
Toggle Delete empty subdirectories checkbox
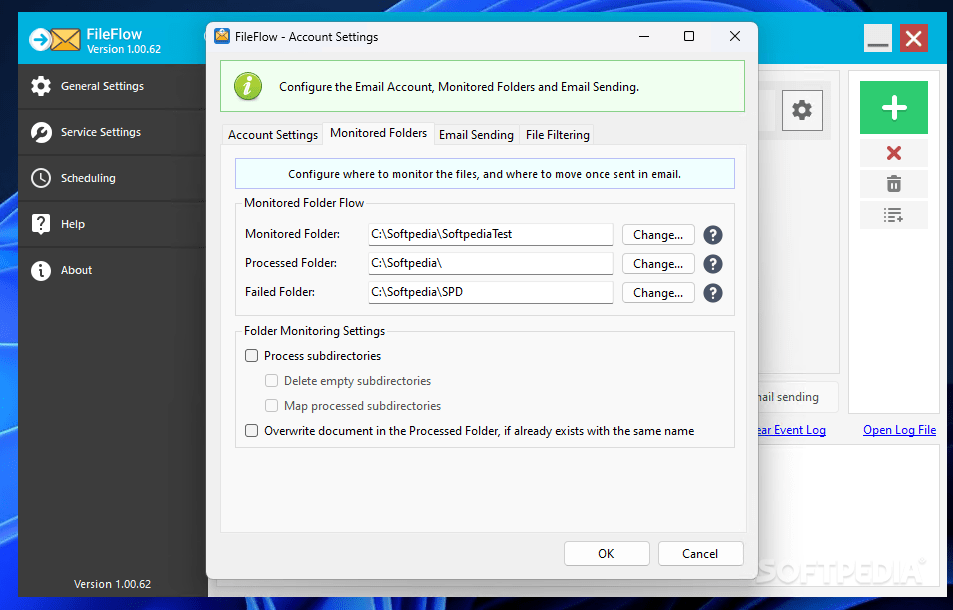pos(272,381)
